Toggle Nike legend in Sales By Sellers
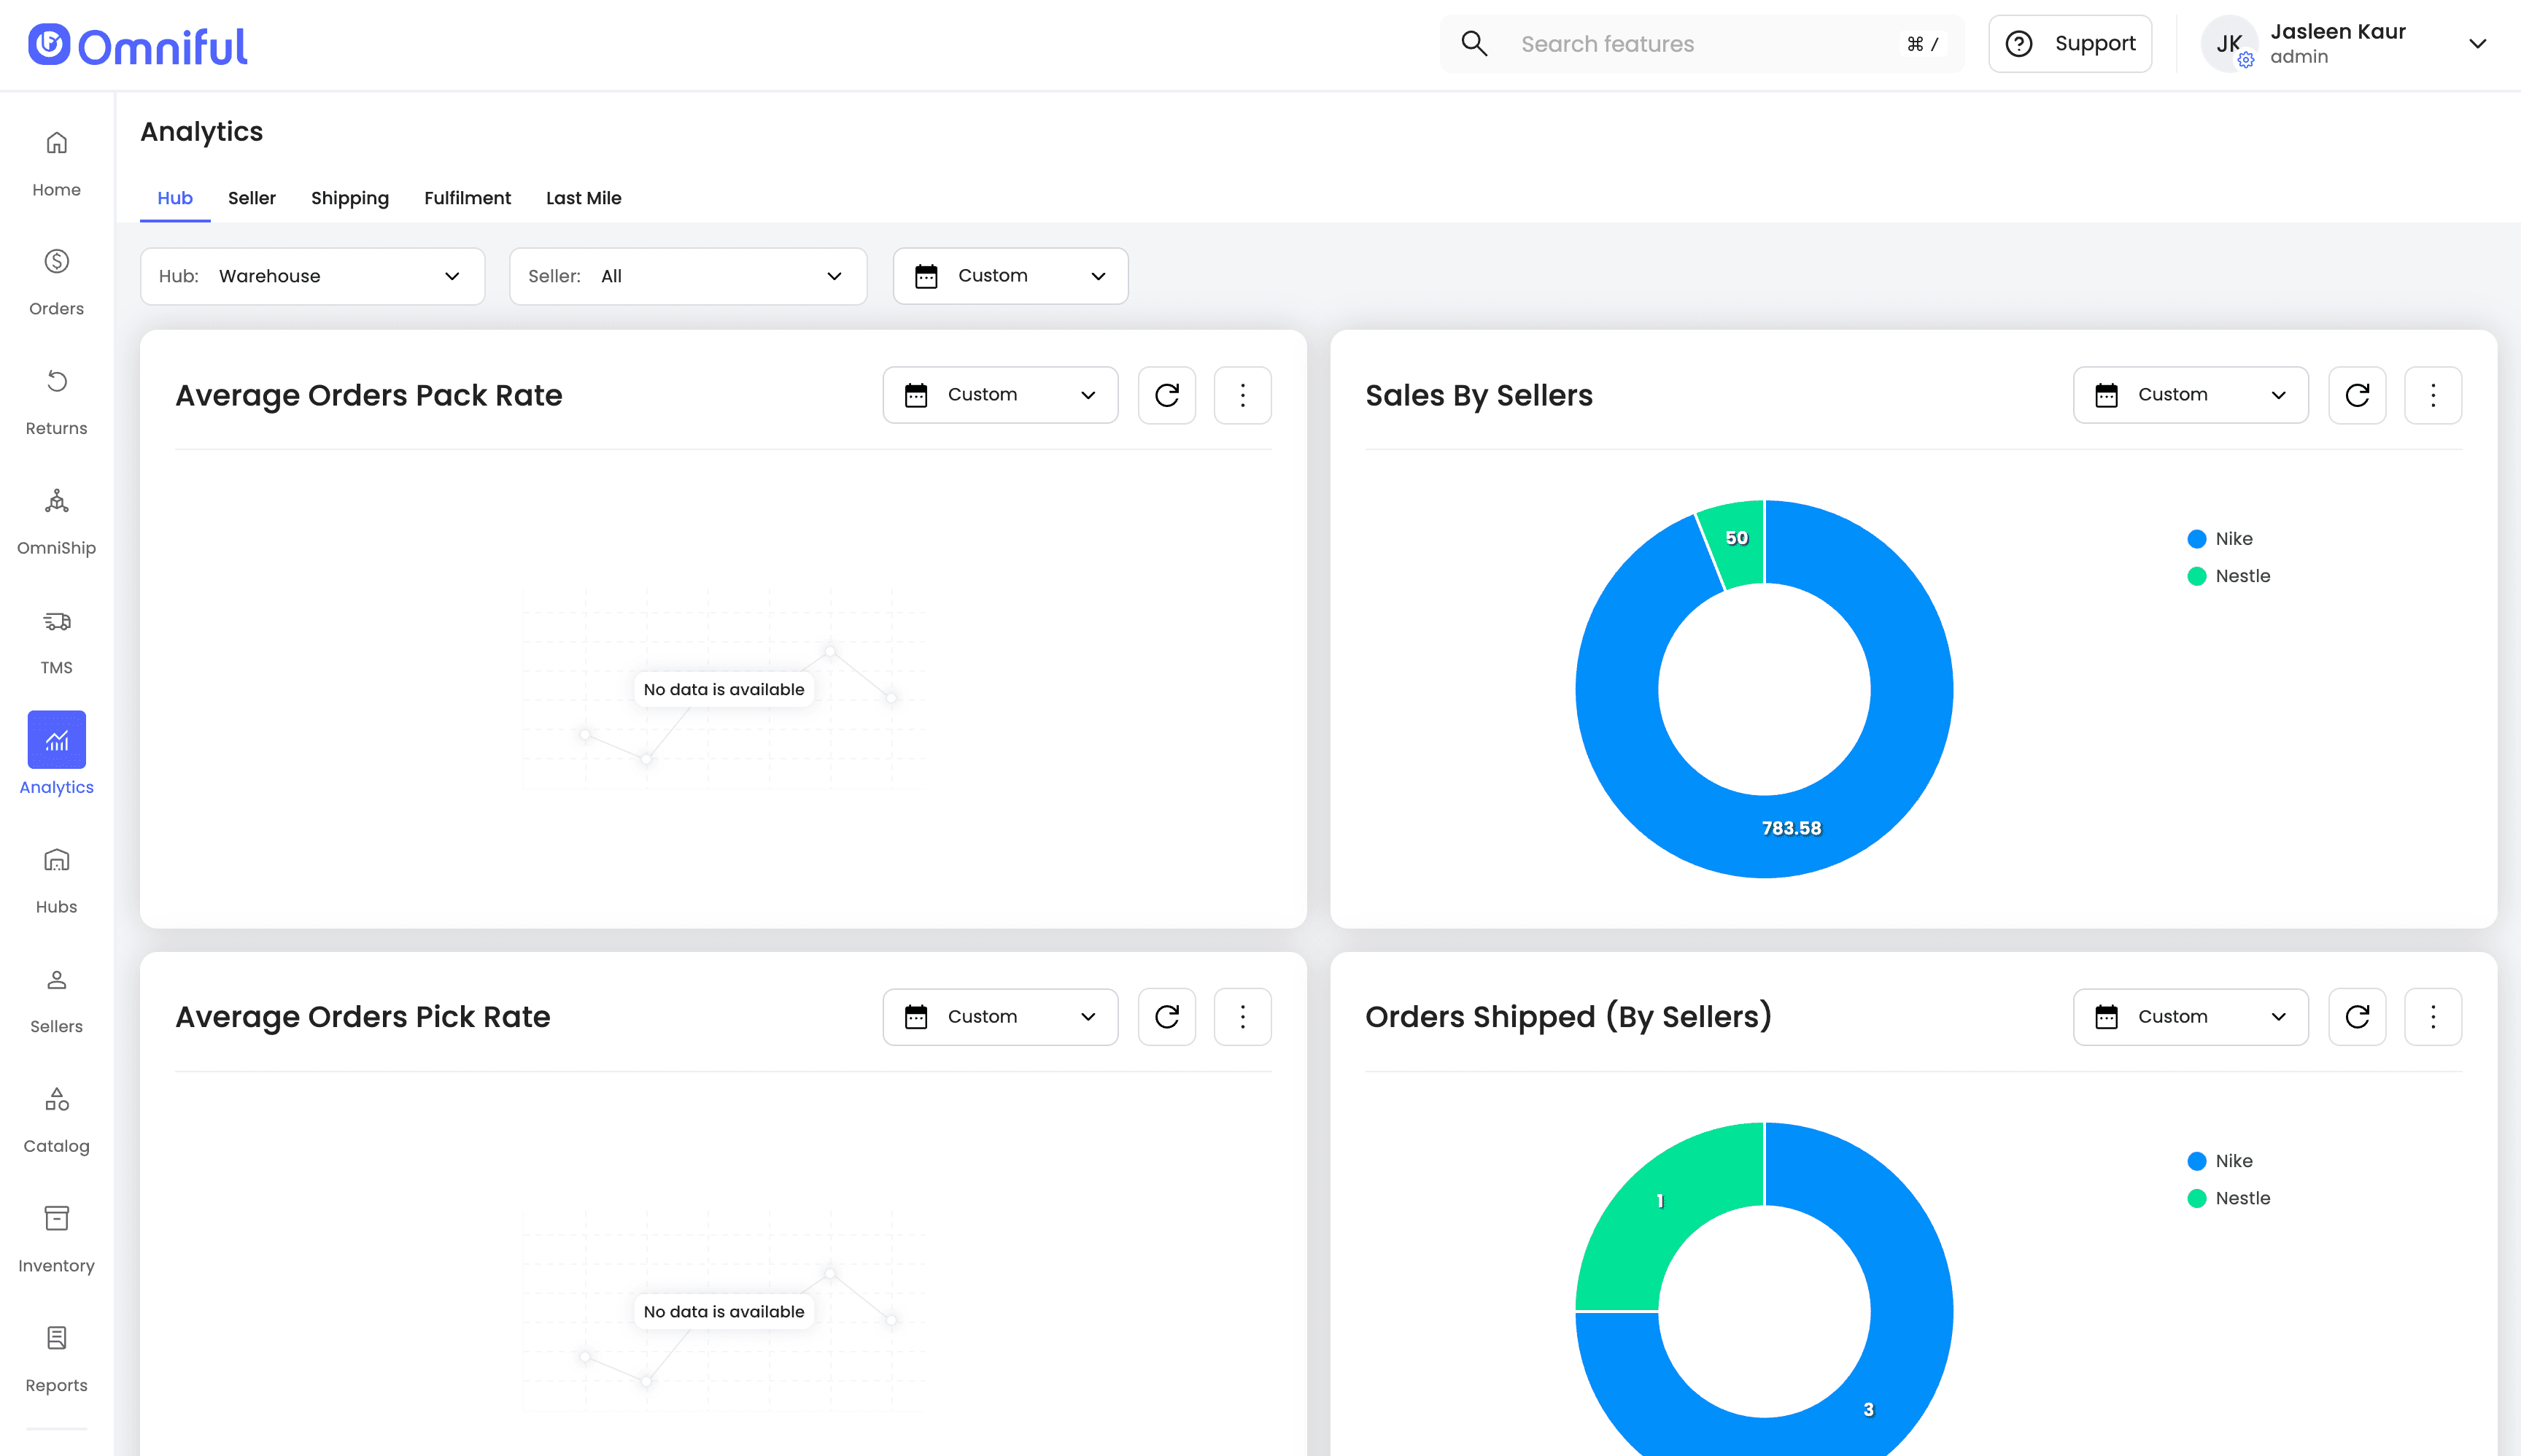The image size is (2521, 1456). [x=2220, y=539]
